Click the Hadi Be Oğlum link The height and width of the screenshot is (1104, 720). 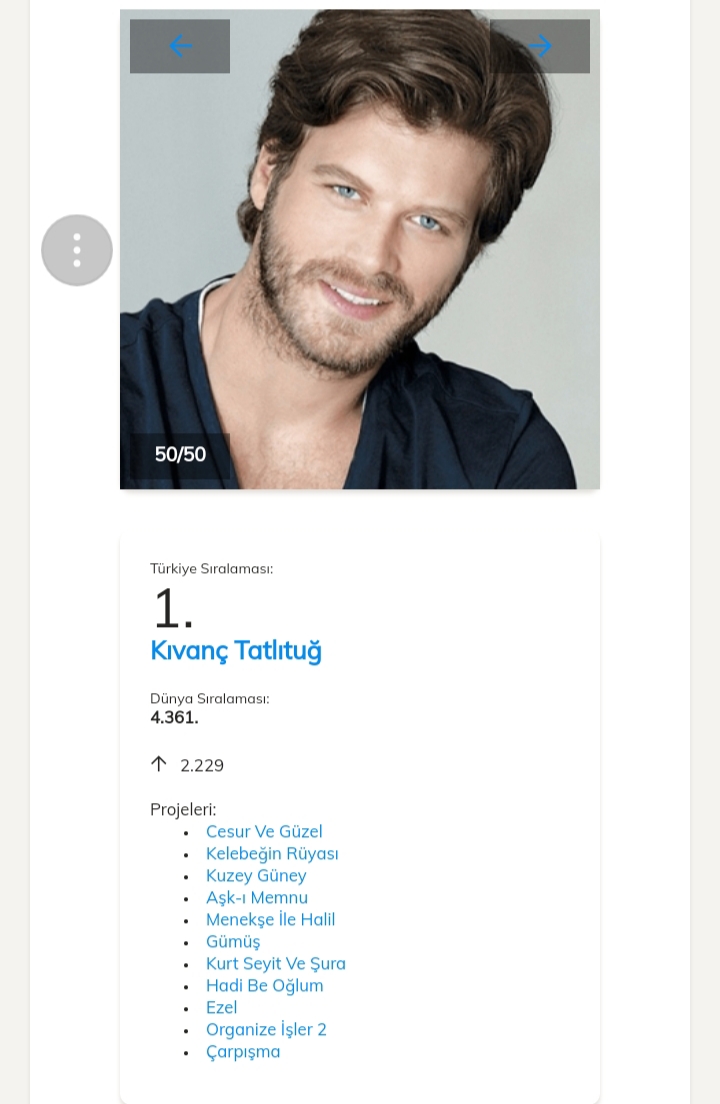point(265,986)
